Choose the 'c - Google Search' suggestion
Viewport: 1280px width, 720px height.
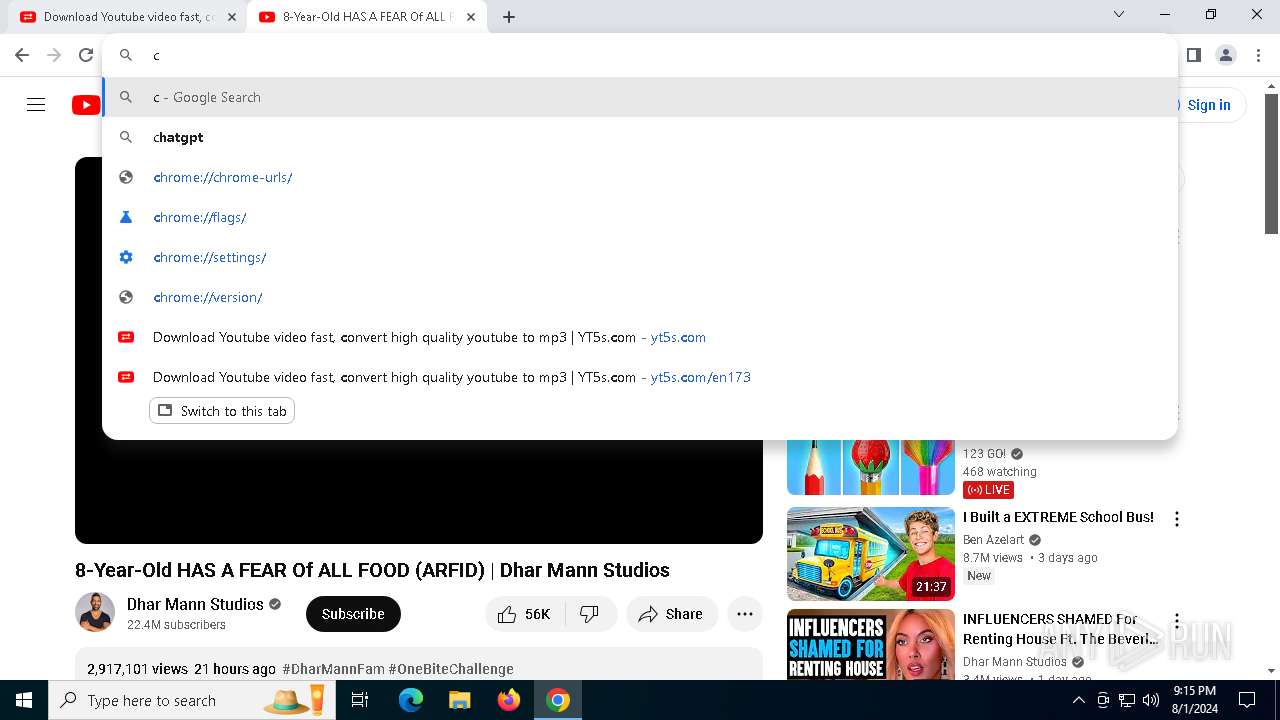click(640, 97)
